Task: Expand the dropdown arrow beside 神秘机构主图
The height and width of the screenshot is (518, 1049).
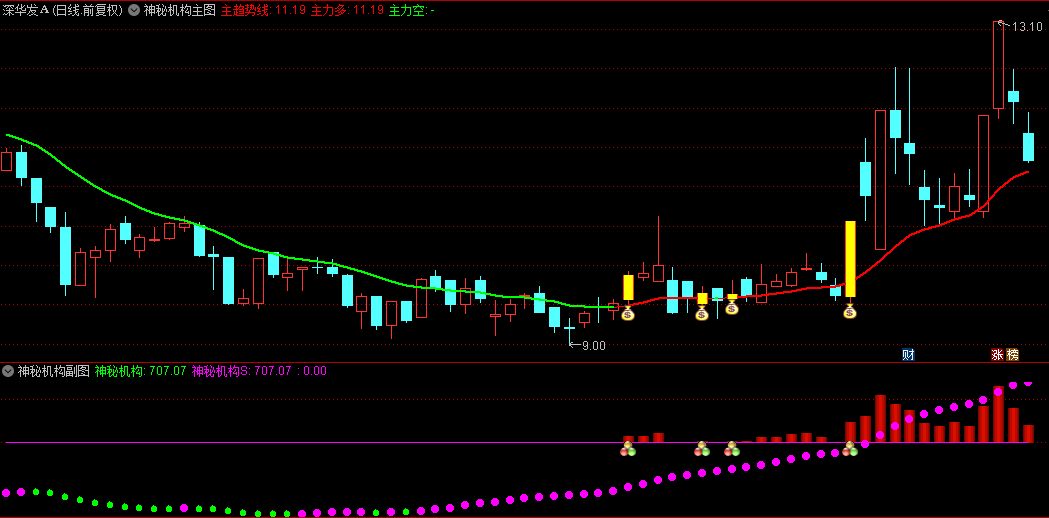Action: point(134,10)
